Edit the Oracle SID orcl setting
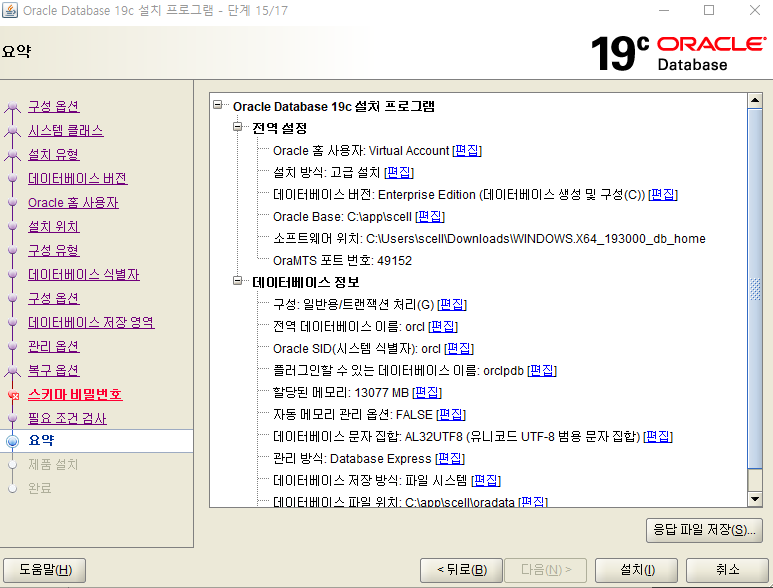 coord(459,348)
